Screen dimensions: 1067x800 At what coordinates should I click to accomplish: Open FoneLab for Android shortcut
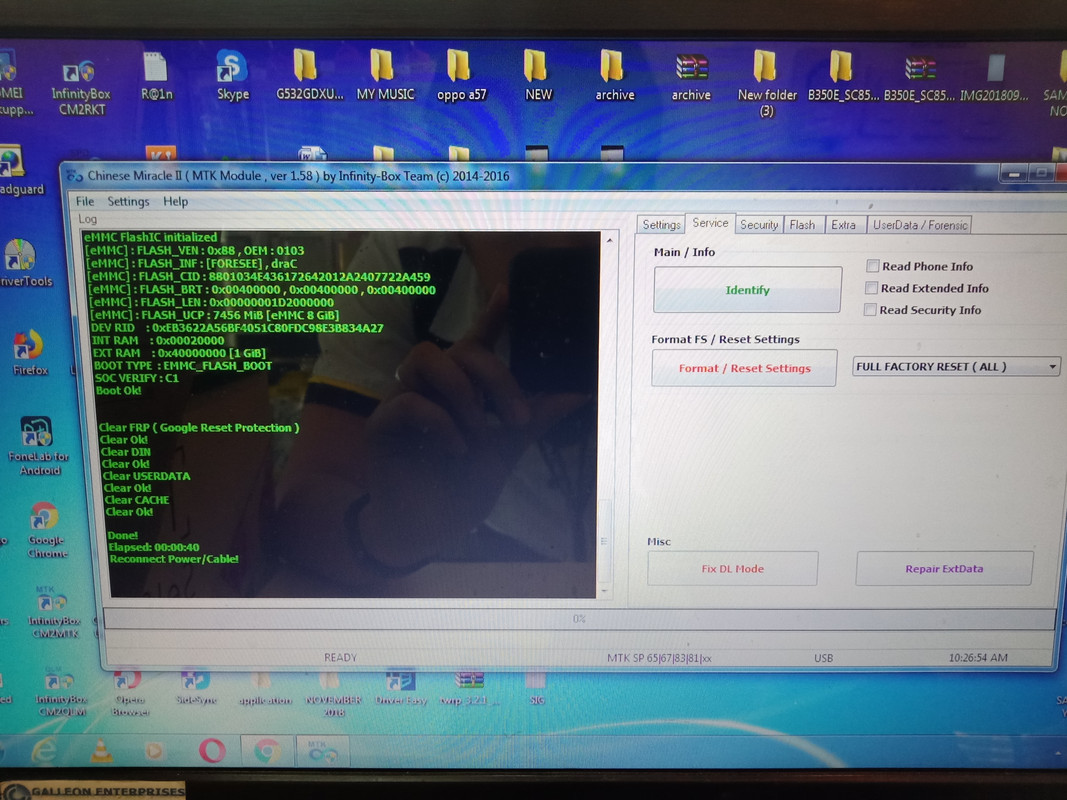(38, 446)
